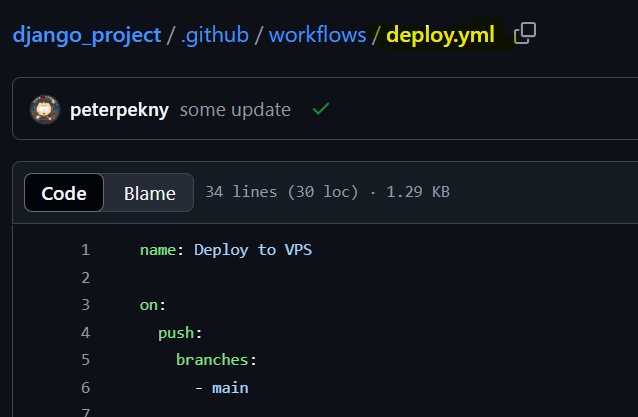Select line number 3 in gutter
638x417 pixels.
(x=85, y=304)
